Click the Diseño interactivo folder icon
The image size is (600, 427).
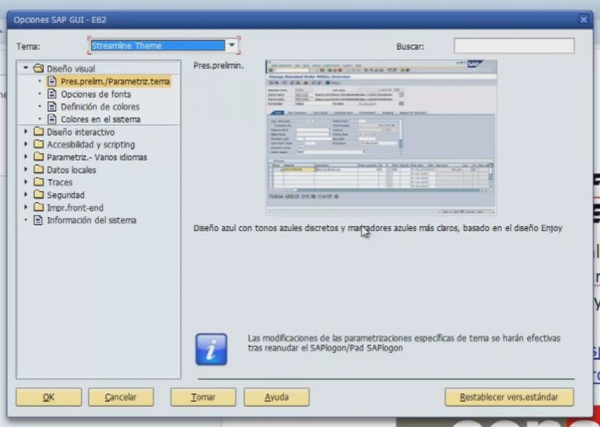click(38, 132)
